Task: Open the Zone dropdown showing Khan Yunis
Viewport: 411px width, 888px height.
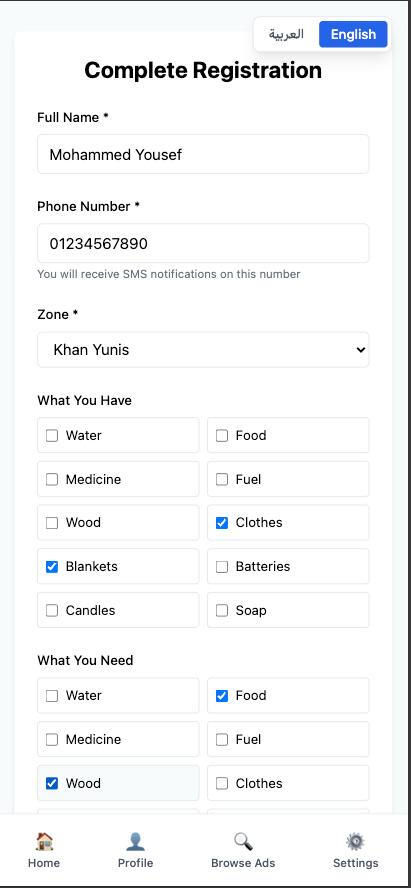Action: [x=203, y=349]
